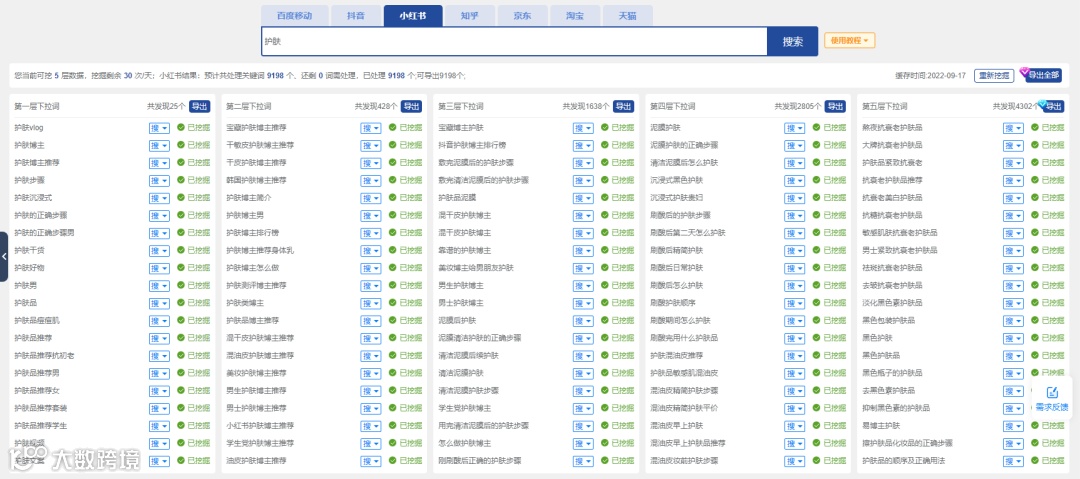The image size is (1080, 479).
Task: Click the blue 搜索 button
Action: click(793, 41)
